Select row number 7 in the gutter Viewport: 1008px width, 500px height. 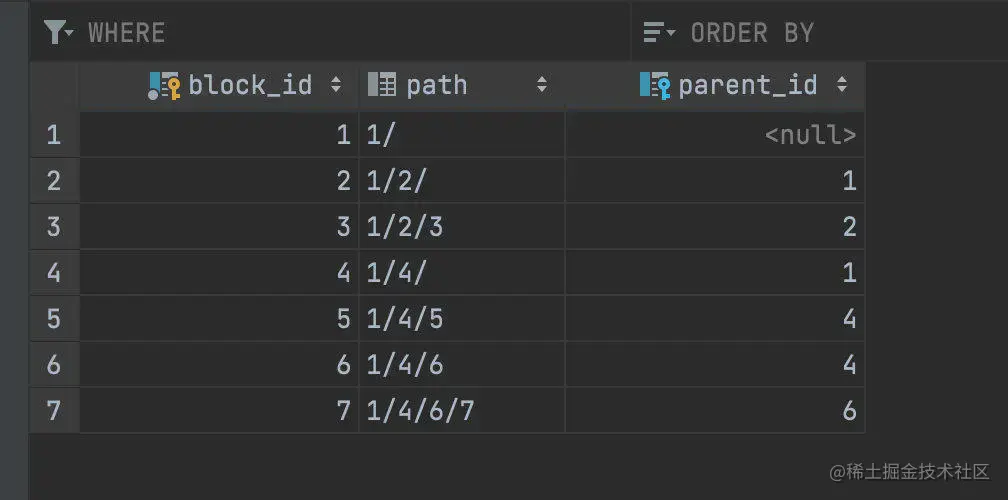[54, 410]
